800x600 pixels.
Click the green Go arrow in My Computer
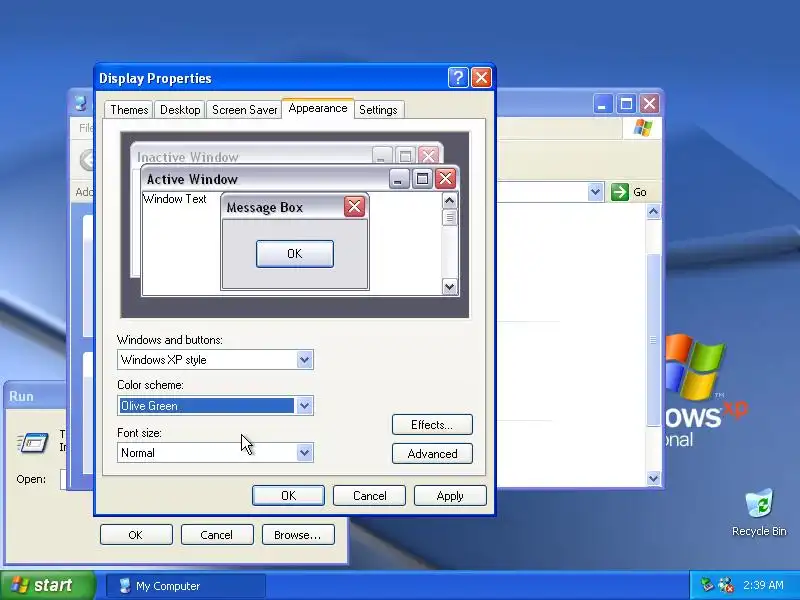click(619, 192)
